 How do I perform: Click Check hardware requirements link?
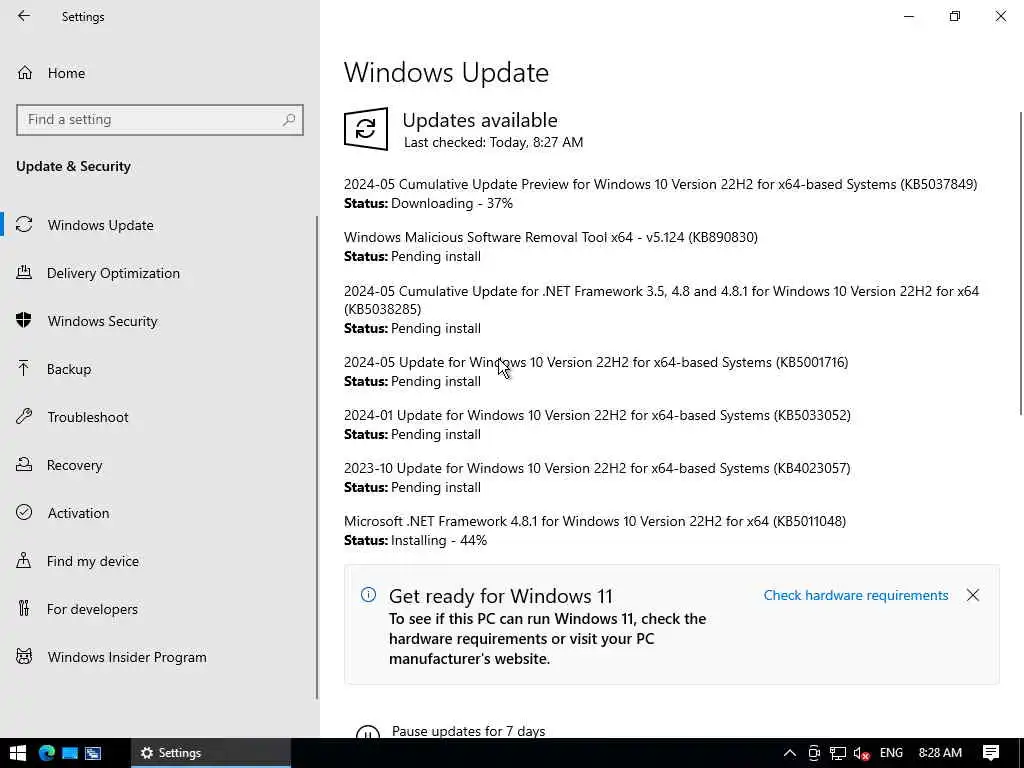856,595
